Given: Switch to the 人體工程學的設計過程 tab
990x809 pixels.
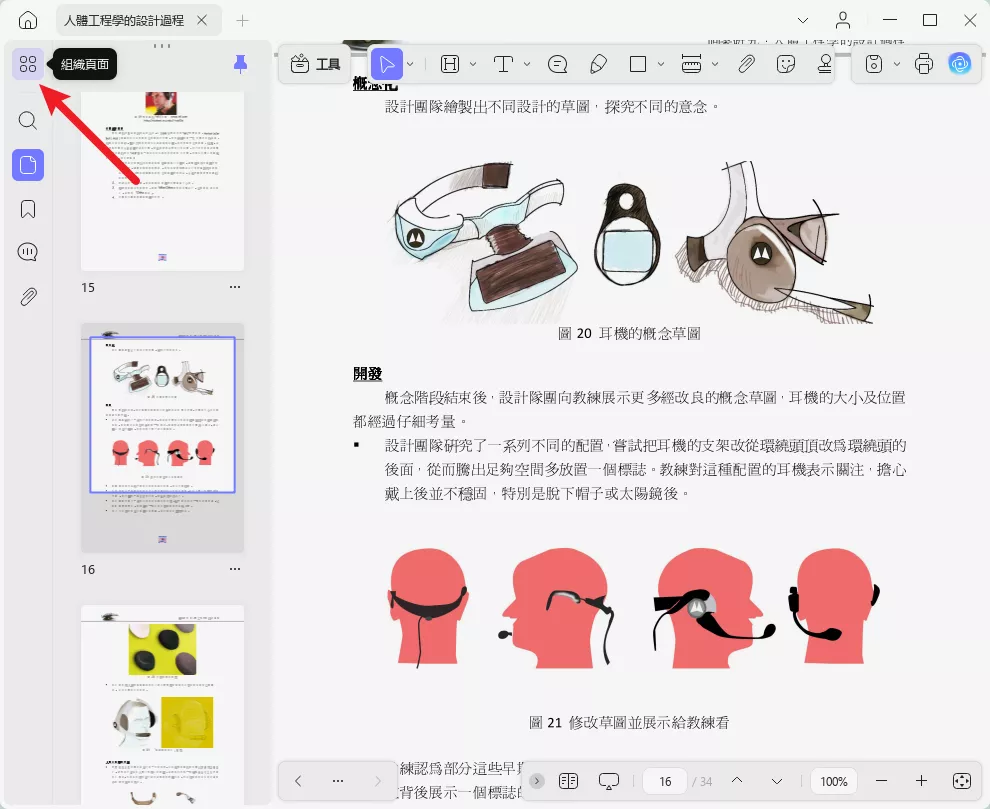Looking at the screenshot, I should tap(124, 20).
